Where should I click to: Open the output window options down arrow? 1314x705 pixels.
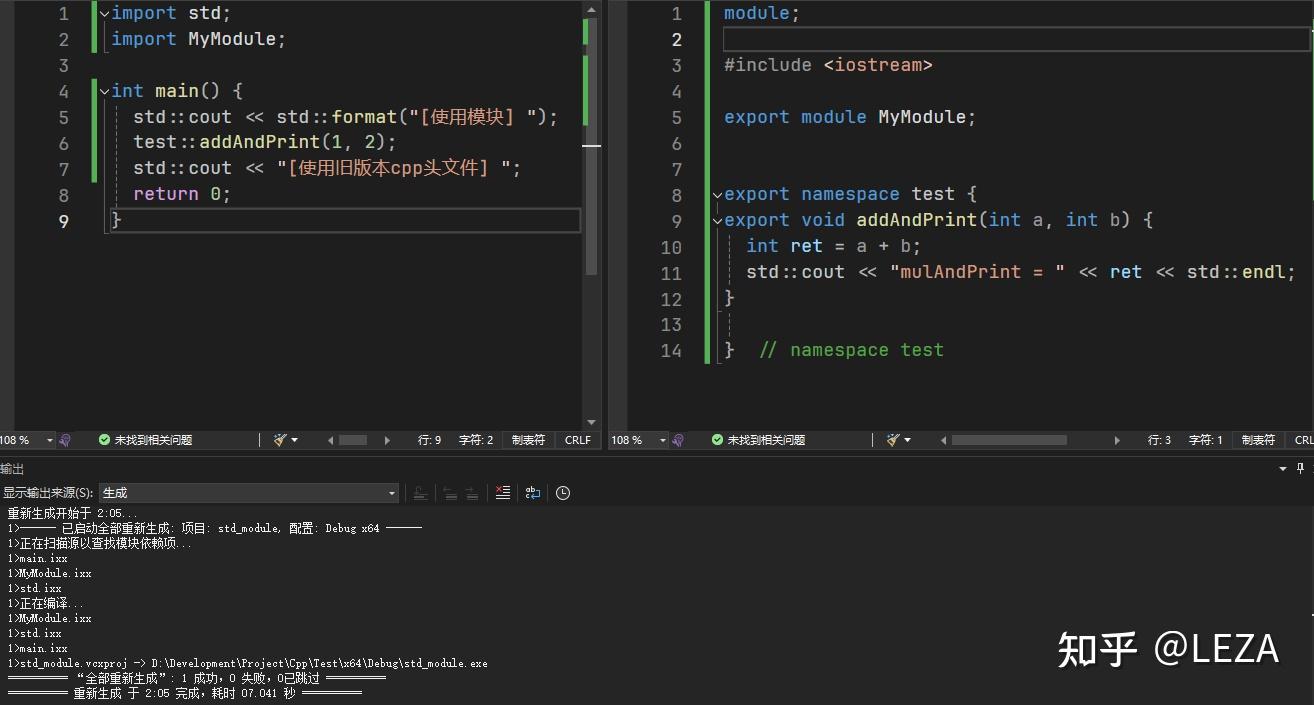[1282, 468]
